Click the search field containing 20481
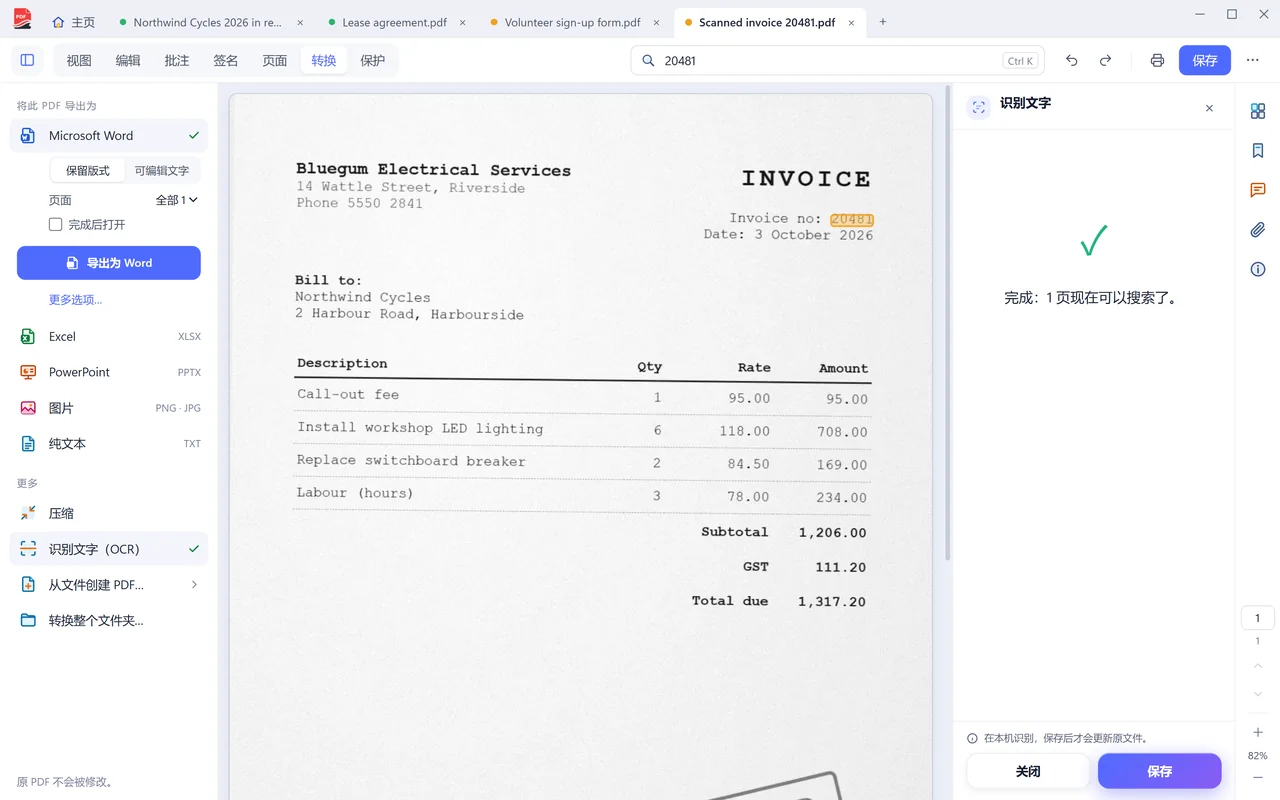1280x800 pixels. (837, 60)
